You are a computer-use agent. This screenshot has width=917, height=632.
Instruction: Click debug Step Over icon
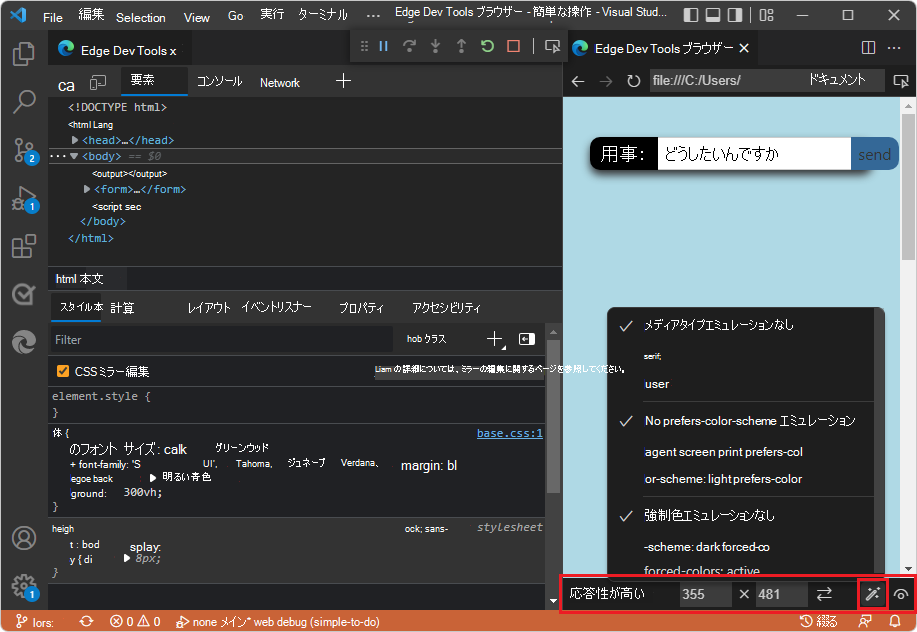[409, 46]
